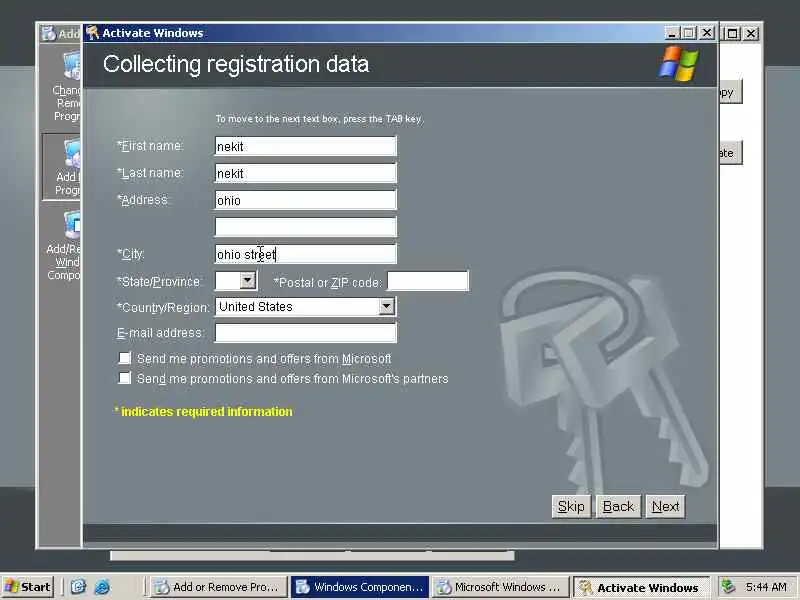Click the E-mail address input field
This screenshot has height=600, width=800.
[x=306, y=333]
